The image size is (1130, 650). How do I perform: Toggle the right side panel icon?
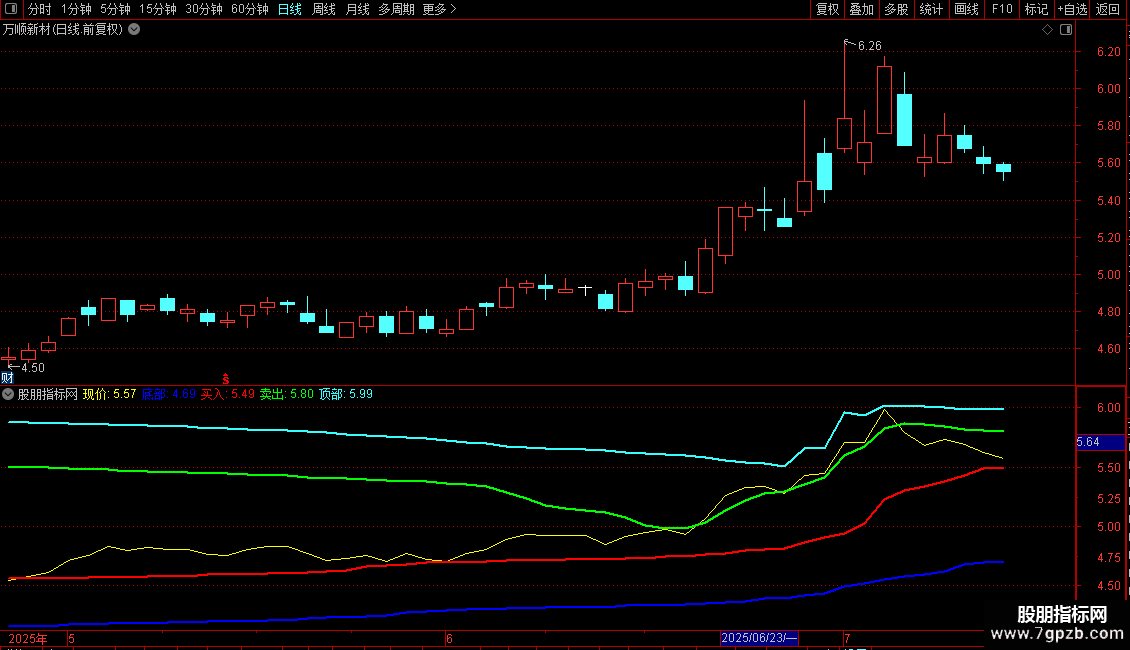tap(1066, 30)
